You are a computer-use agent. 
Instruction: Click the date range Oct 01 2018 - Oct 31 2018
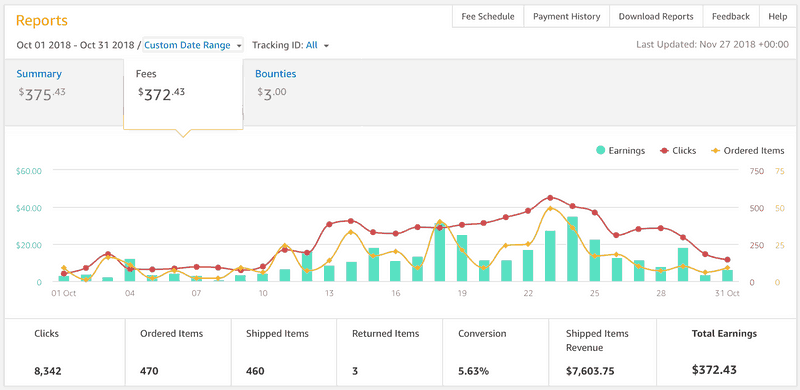point(75,45)
